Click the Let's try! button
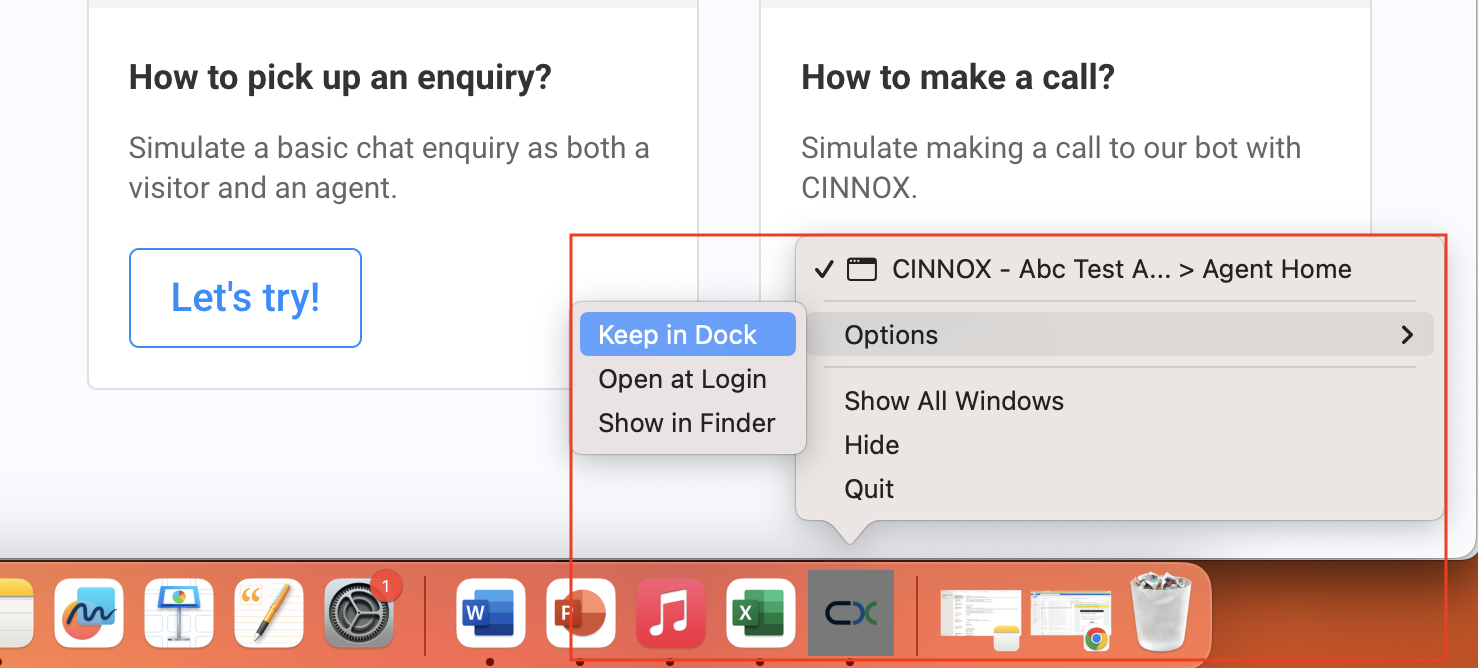This screenshot has width=1478, height=668. pos(245,298)
